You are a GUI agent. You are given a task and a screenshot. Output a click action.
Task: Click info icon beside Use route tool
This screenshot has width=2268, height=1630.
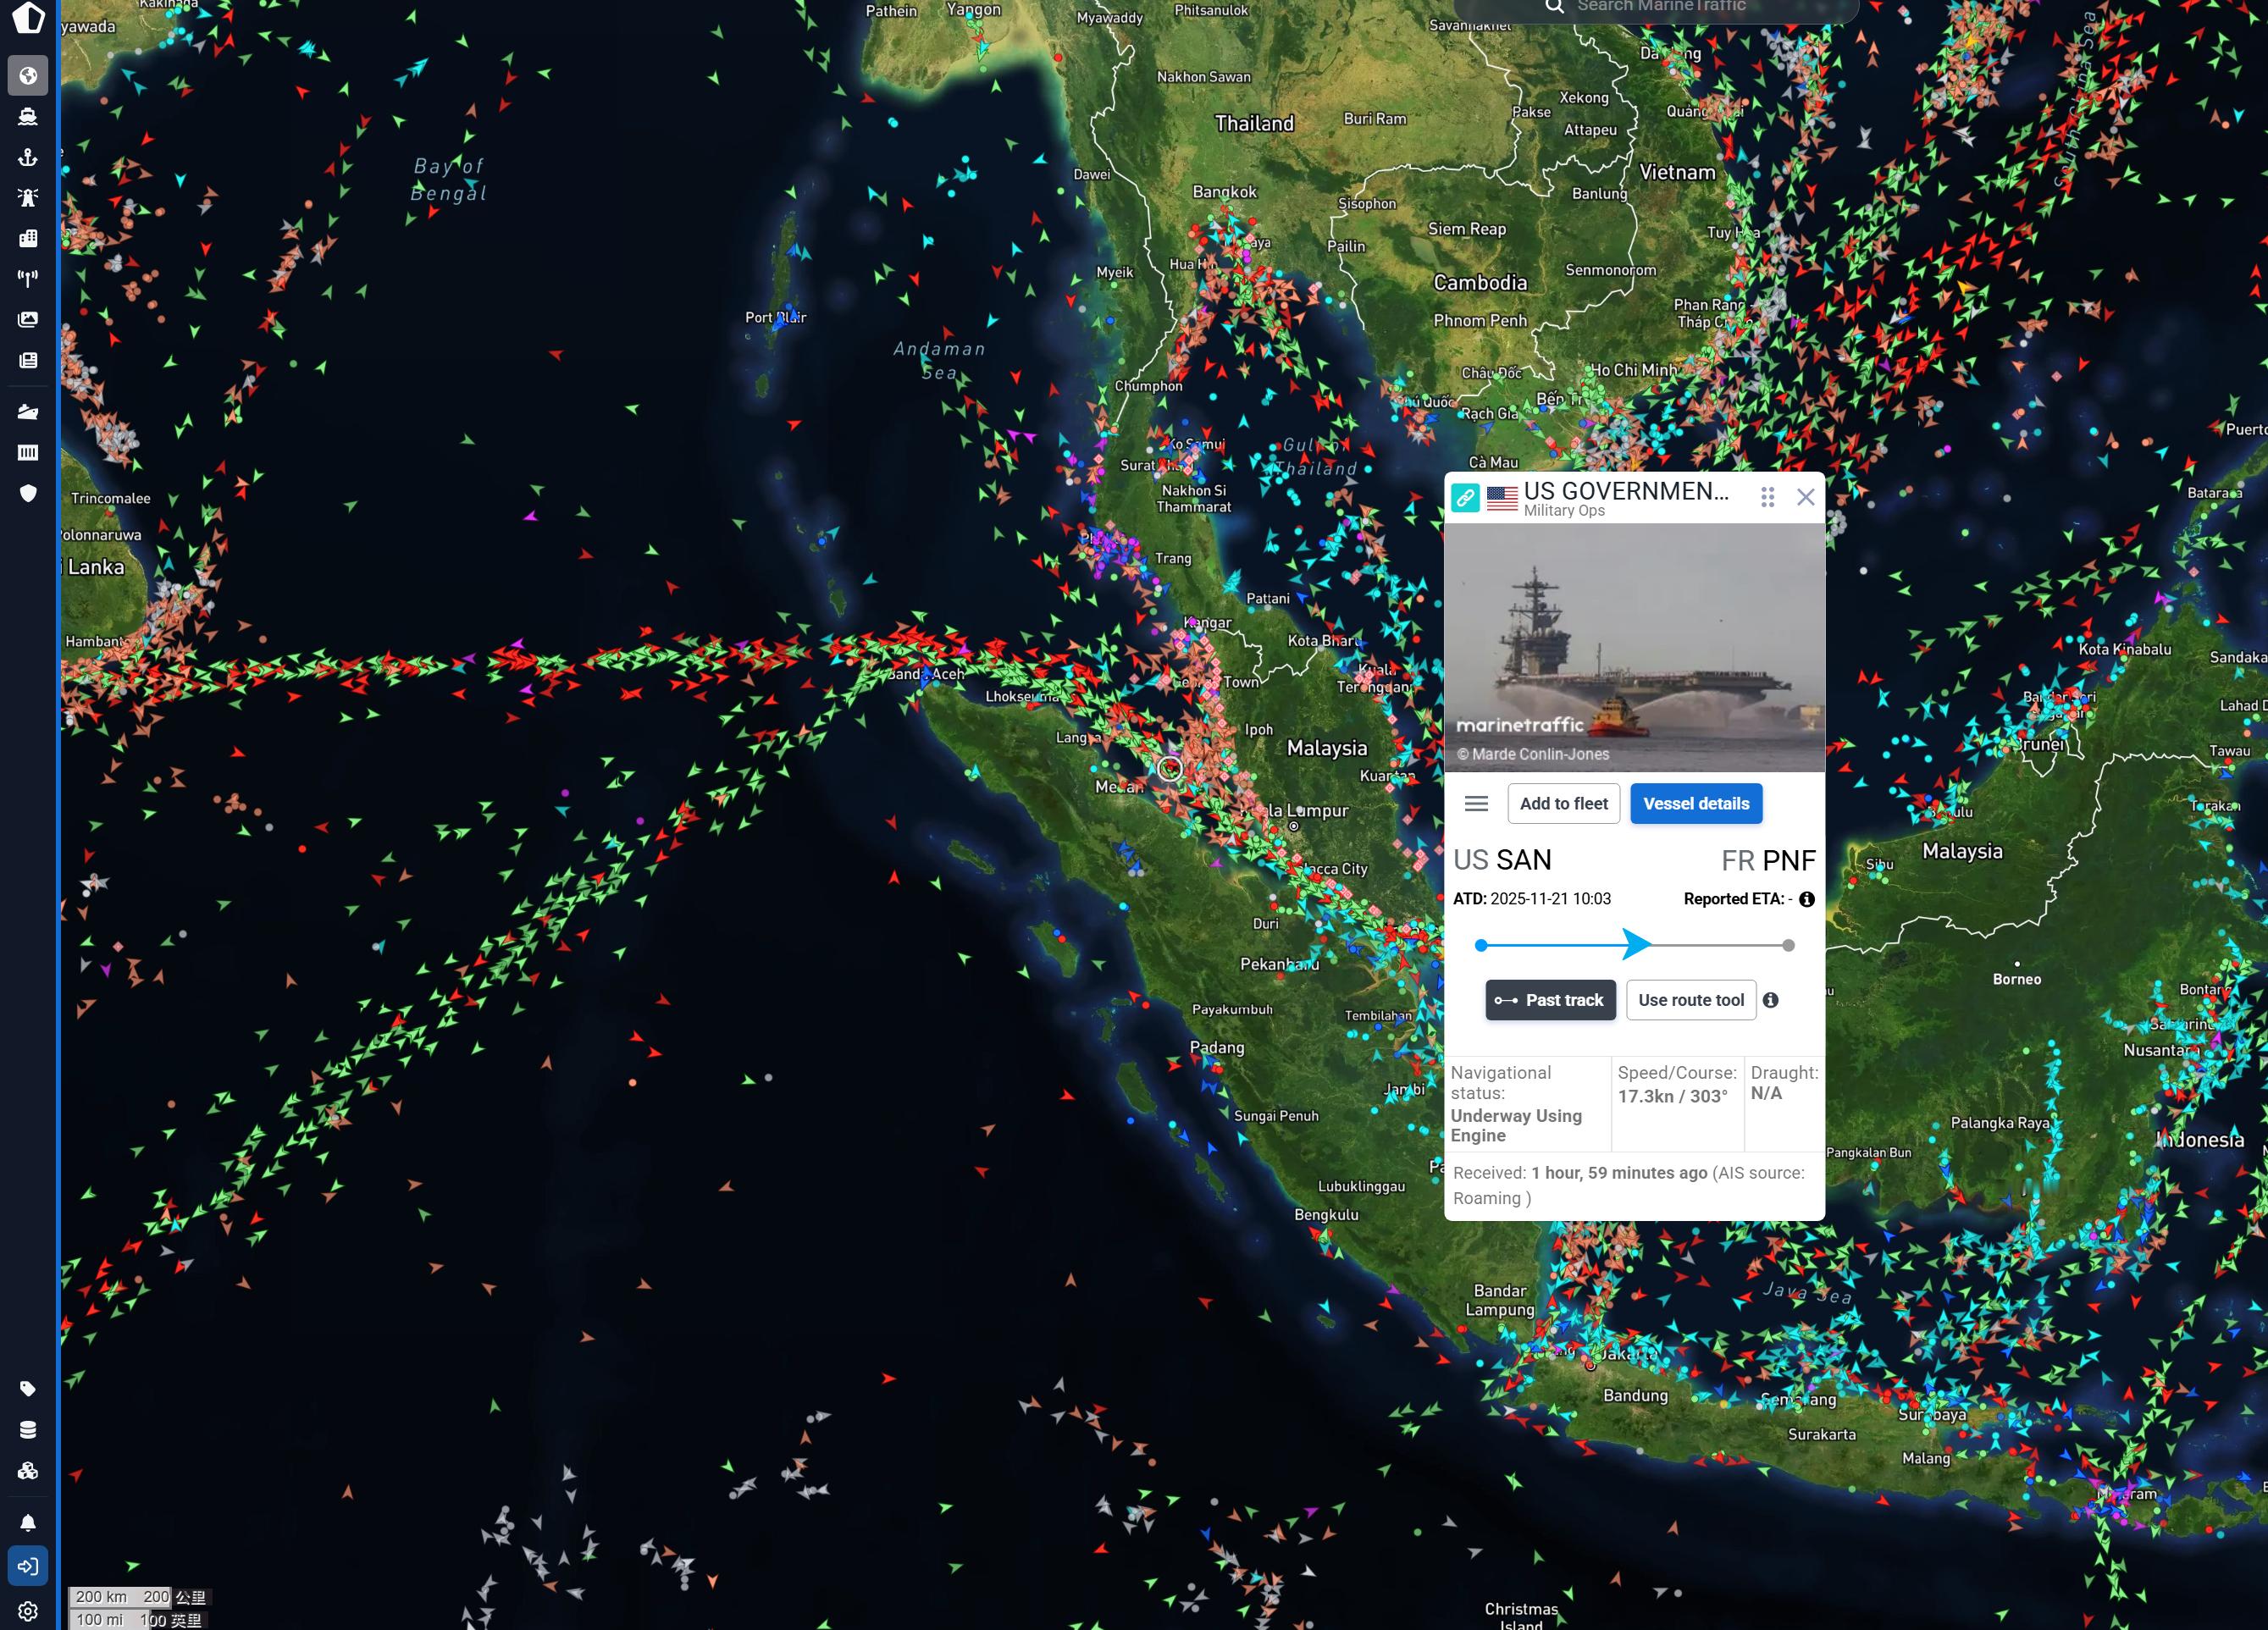click(x=1770, y=1000)
